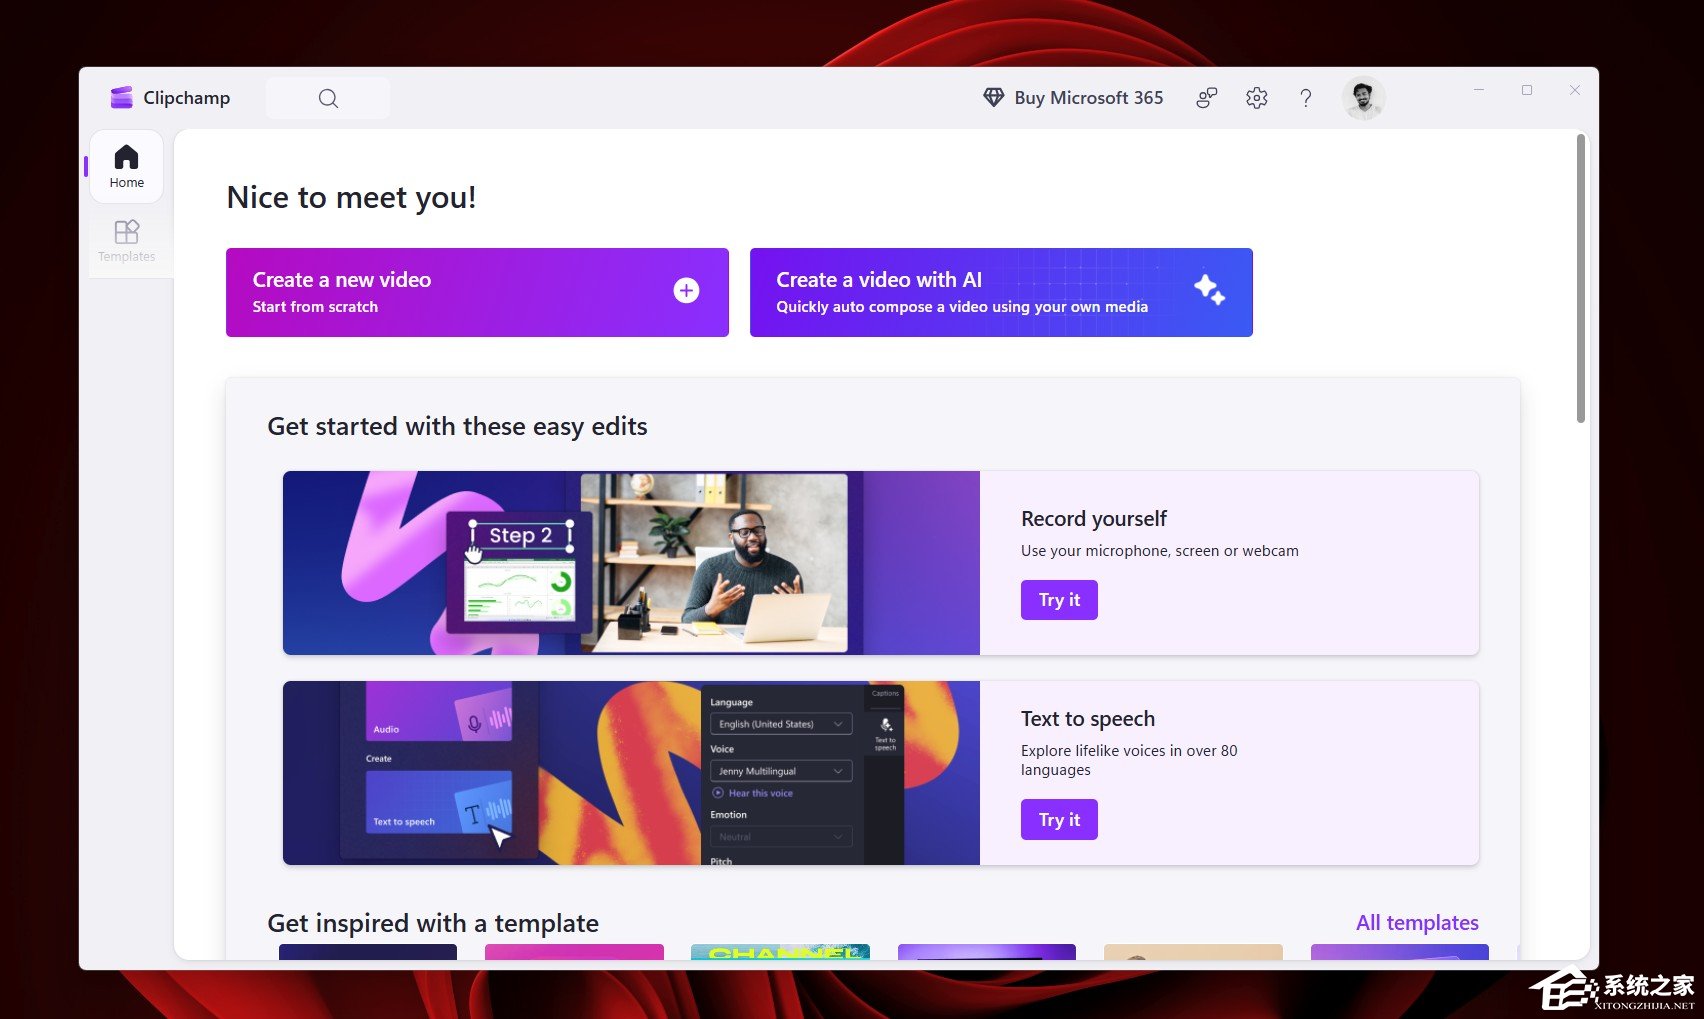Open the settings gear
The height and width of the screenshot is (1019, 1704).
tap(1257, 98)
